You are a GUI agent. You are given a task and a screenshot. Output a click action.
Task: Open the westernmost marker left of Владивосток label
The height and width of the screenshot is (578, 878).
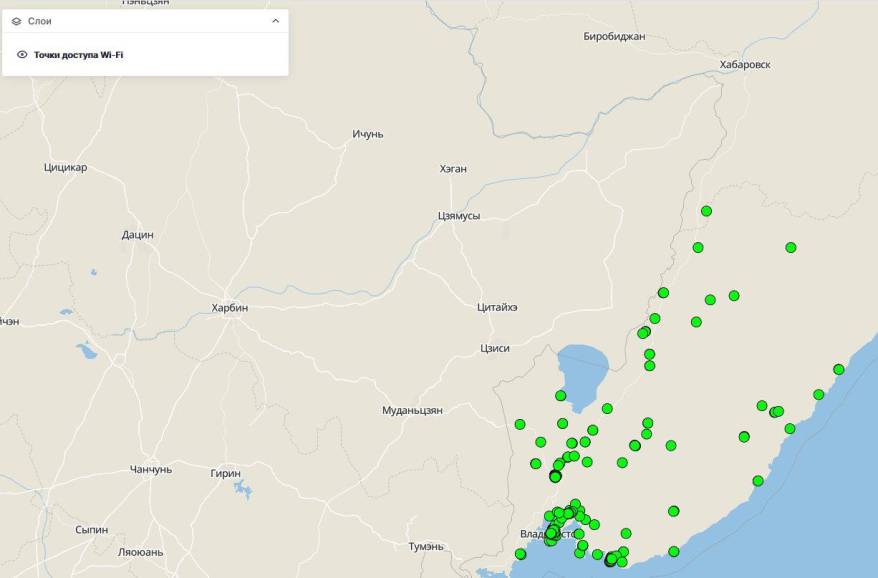(520, 554)
